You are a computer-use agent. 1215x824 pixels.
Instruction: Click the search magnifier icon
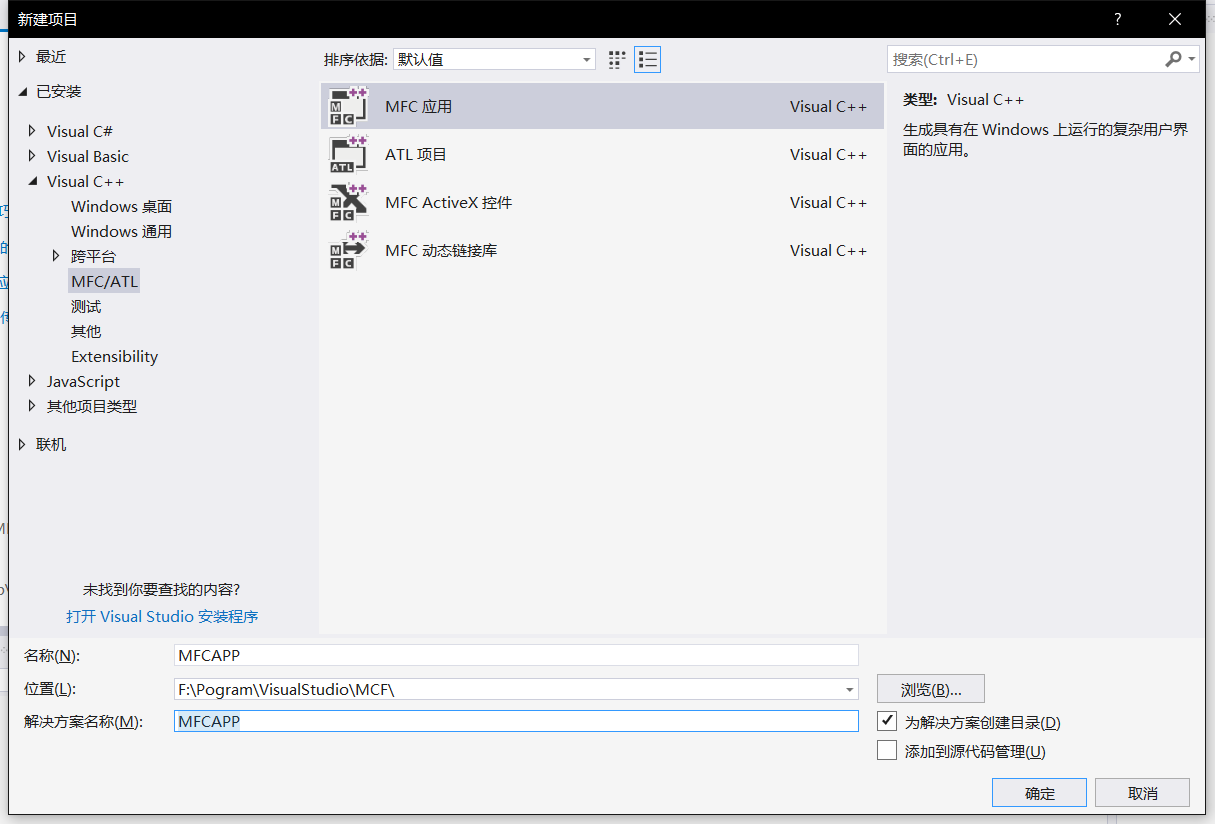tap(1174, 60)
